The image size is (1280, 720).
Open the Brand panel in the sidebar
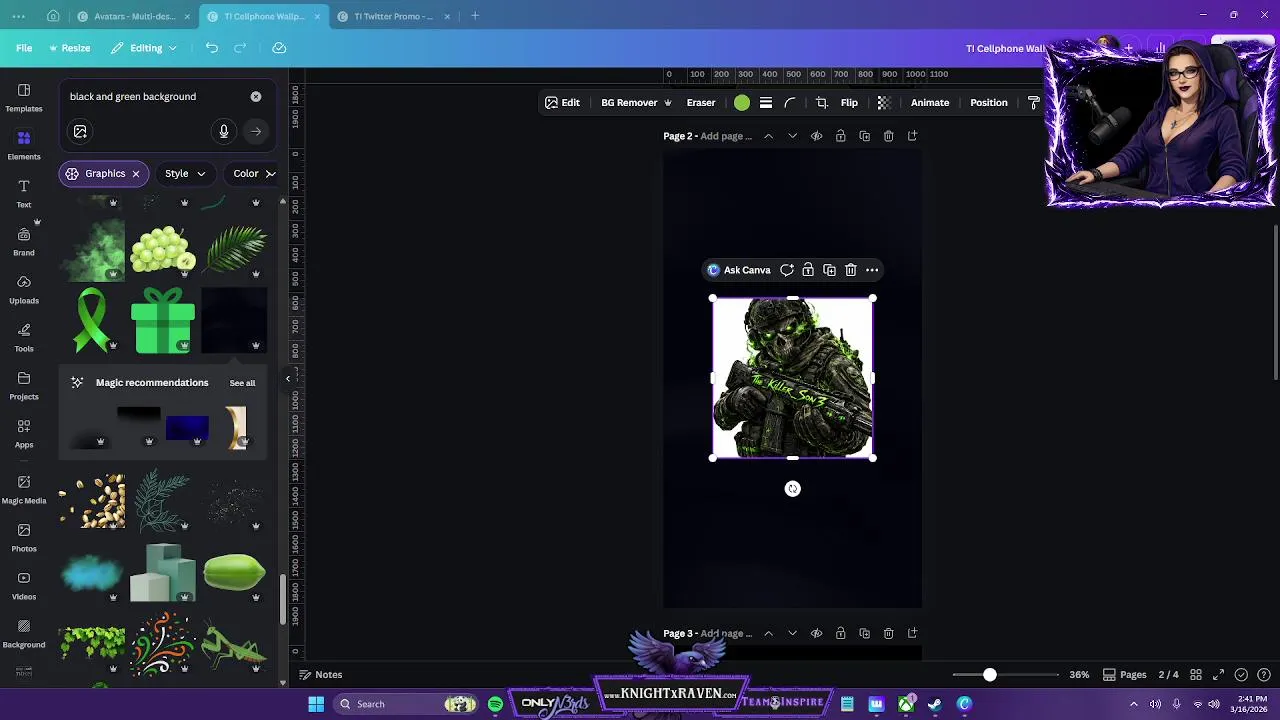pyautogui.click(x=24, y=241)
